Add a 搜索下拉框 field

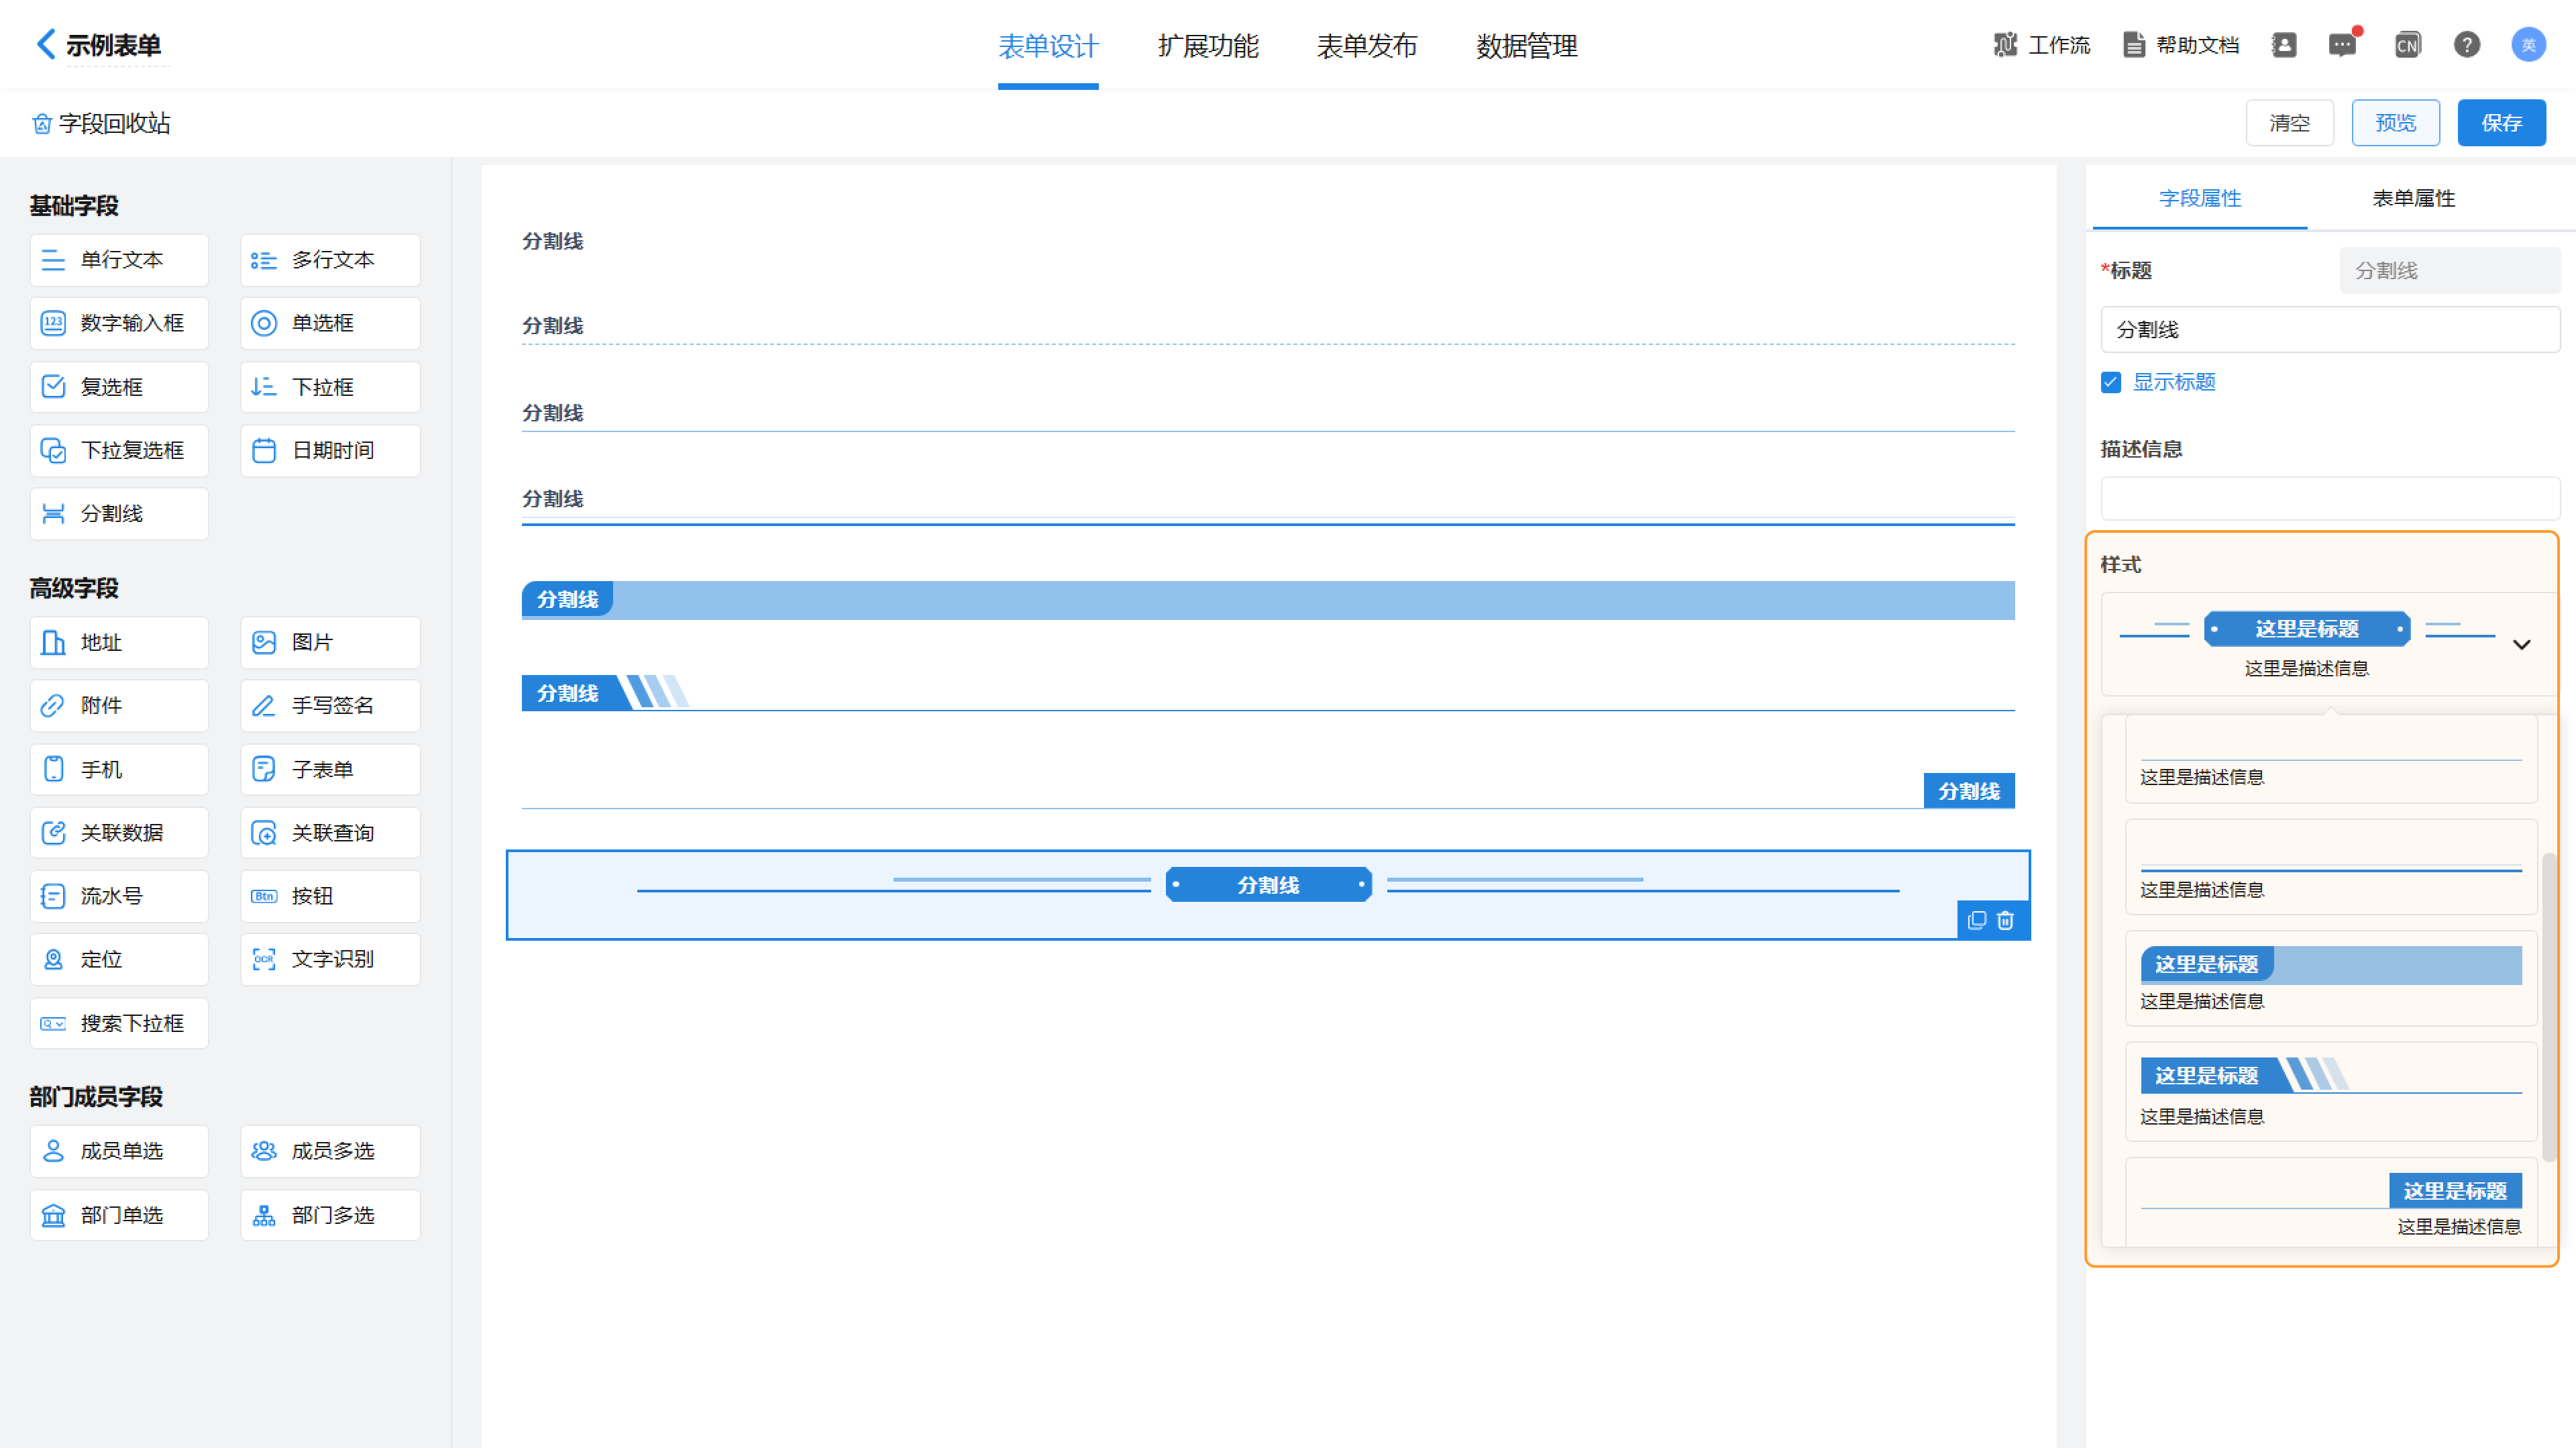pos(119,1023)
